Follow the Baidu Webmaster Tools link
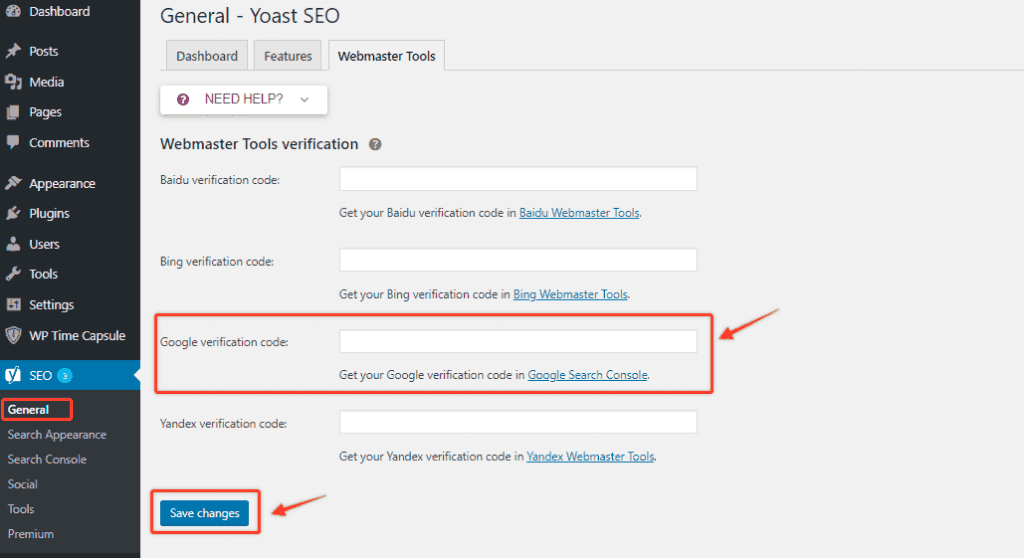This screenshot has height=558, width=1024. click(x=579, y=213)
